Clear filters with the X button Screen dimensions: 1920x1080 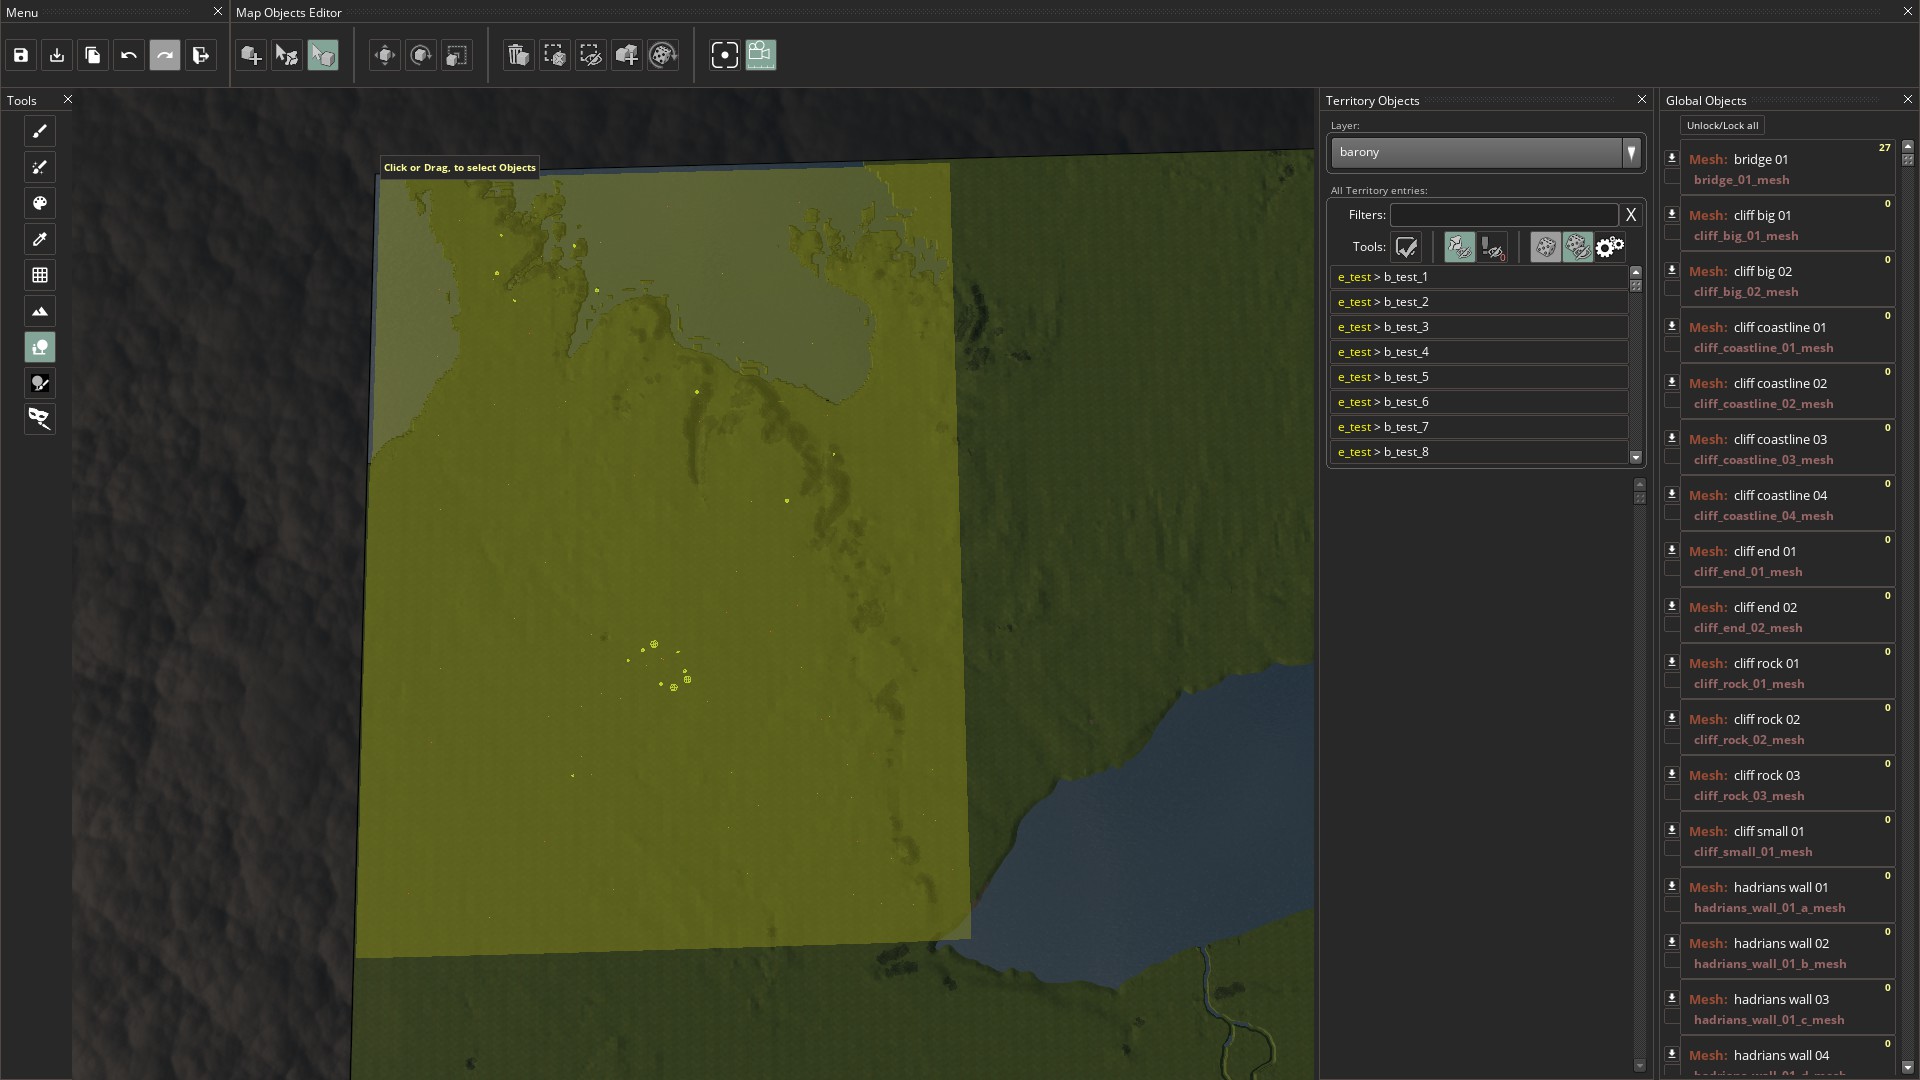1631,215
